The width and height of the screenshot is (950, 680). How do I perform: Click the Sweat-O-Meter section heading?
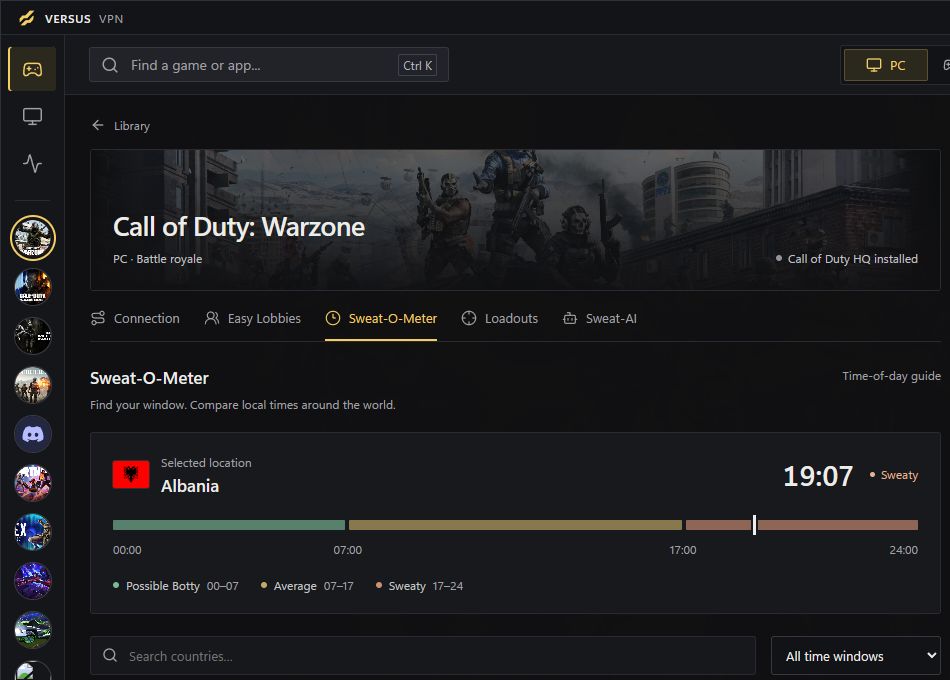(149, 378)
